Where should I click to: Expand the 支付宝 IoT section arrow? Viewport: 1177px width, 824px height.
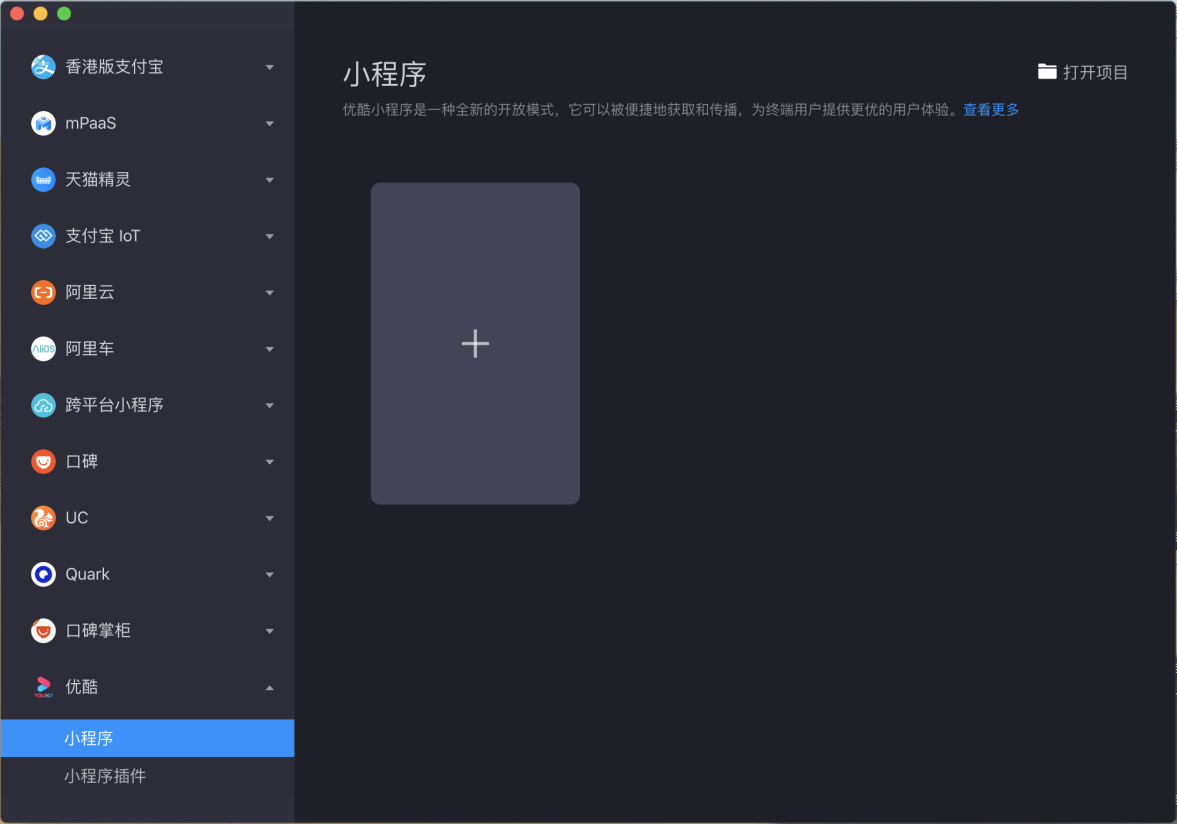click(269, 236)
